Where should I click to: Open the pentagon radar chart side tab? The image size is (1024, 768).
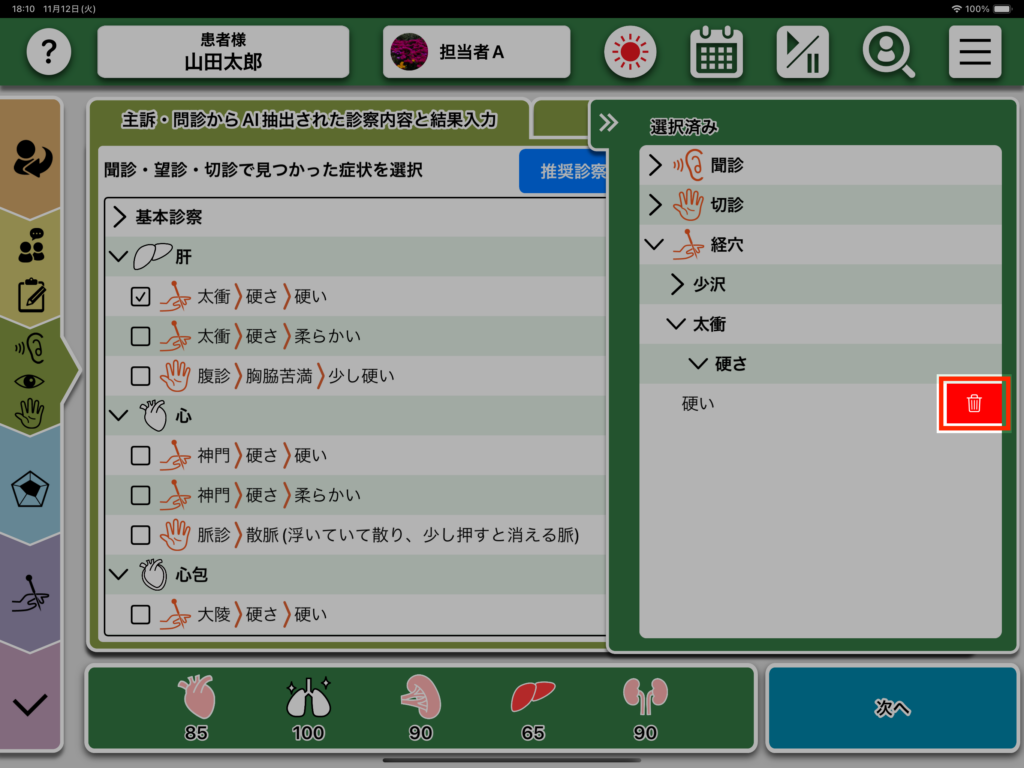30,490
